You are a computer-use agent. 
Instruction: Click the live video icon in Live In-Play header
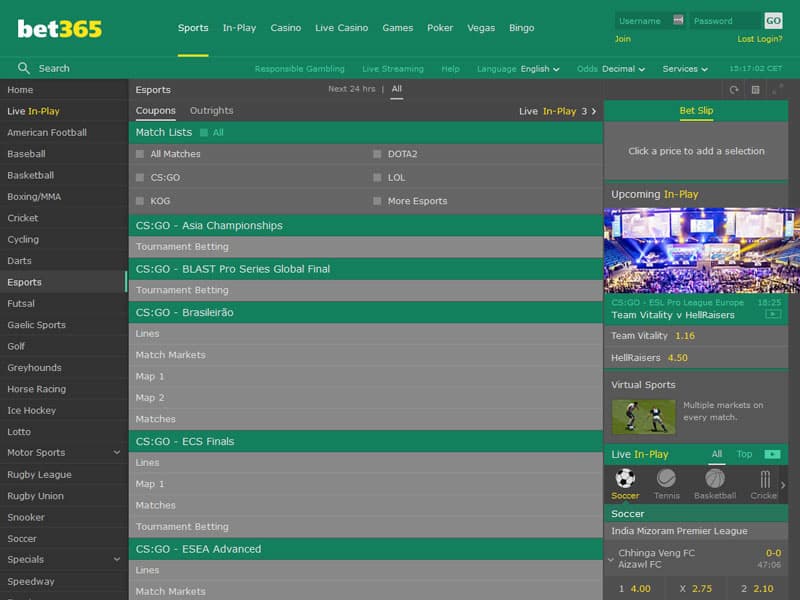tap(771, 454)
